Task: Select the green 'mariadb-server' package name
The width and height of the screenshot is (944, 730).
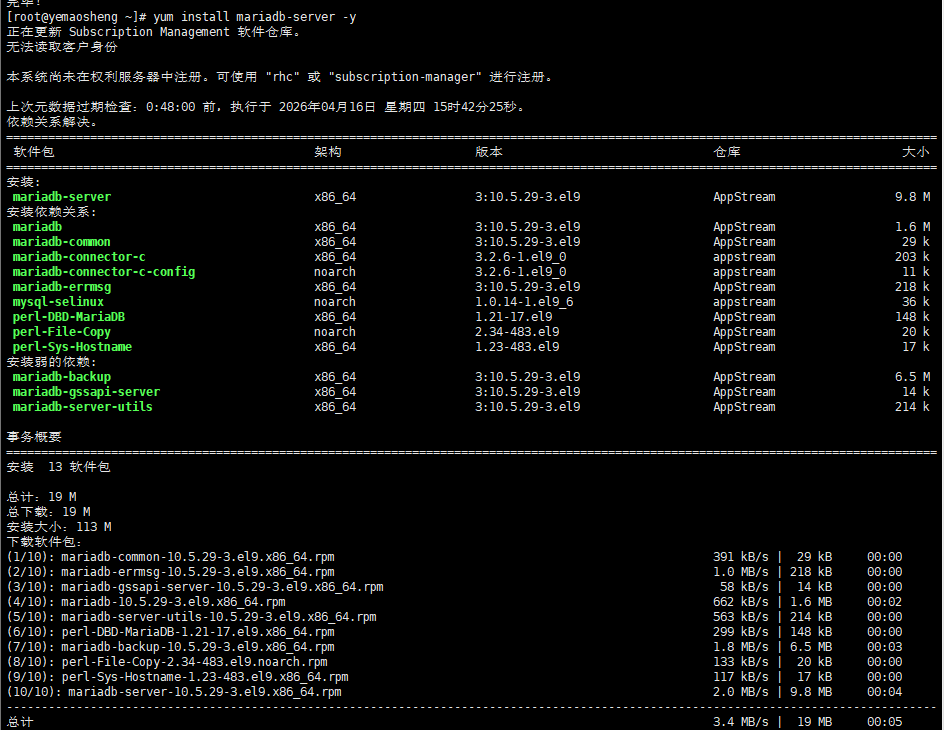Action: click(62, 197)
